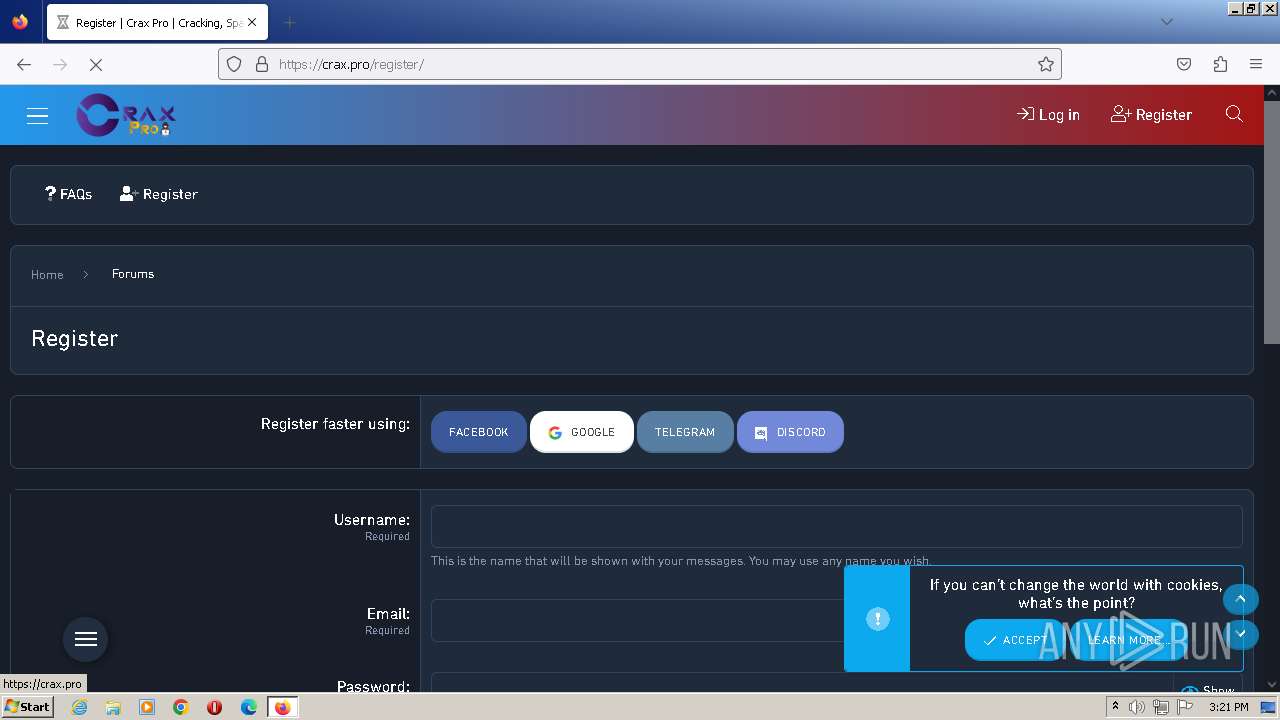The image size is (1280, 720).
Task: Register using the Google button
Action: [582, 432]
